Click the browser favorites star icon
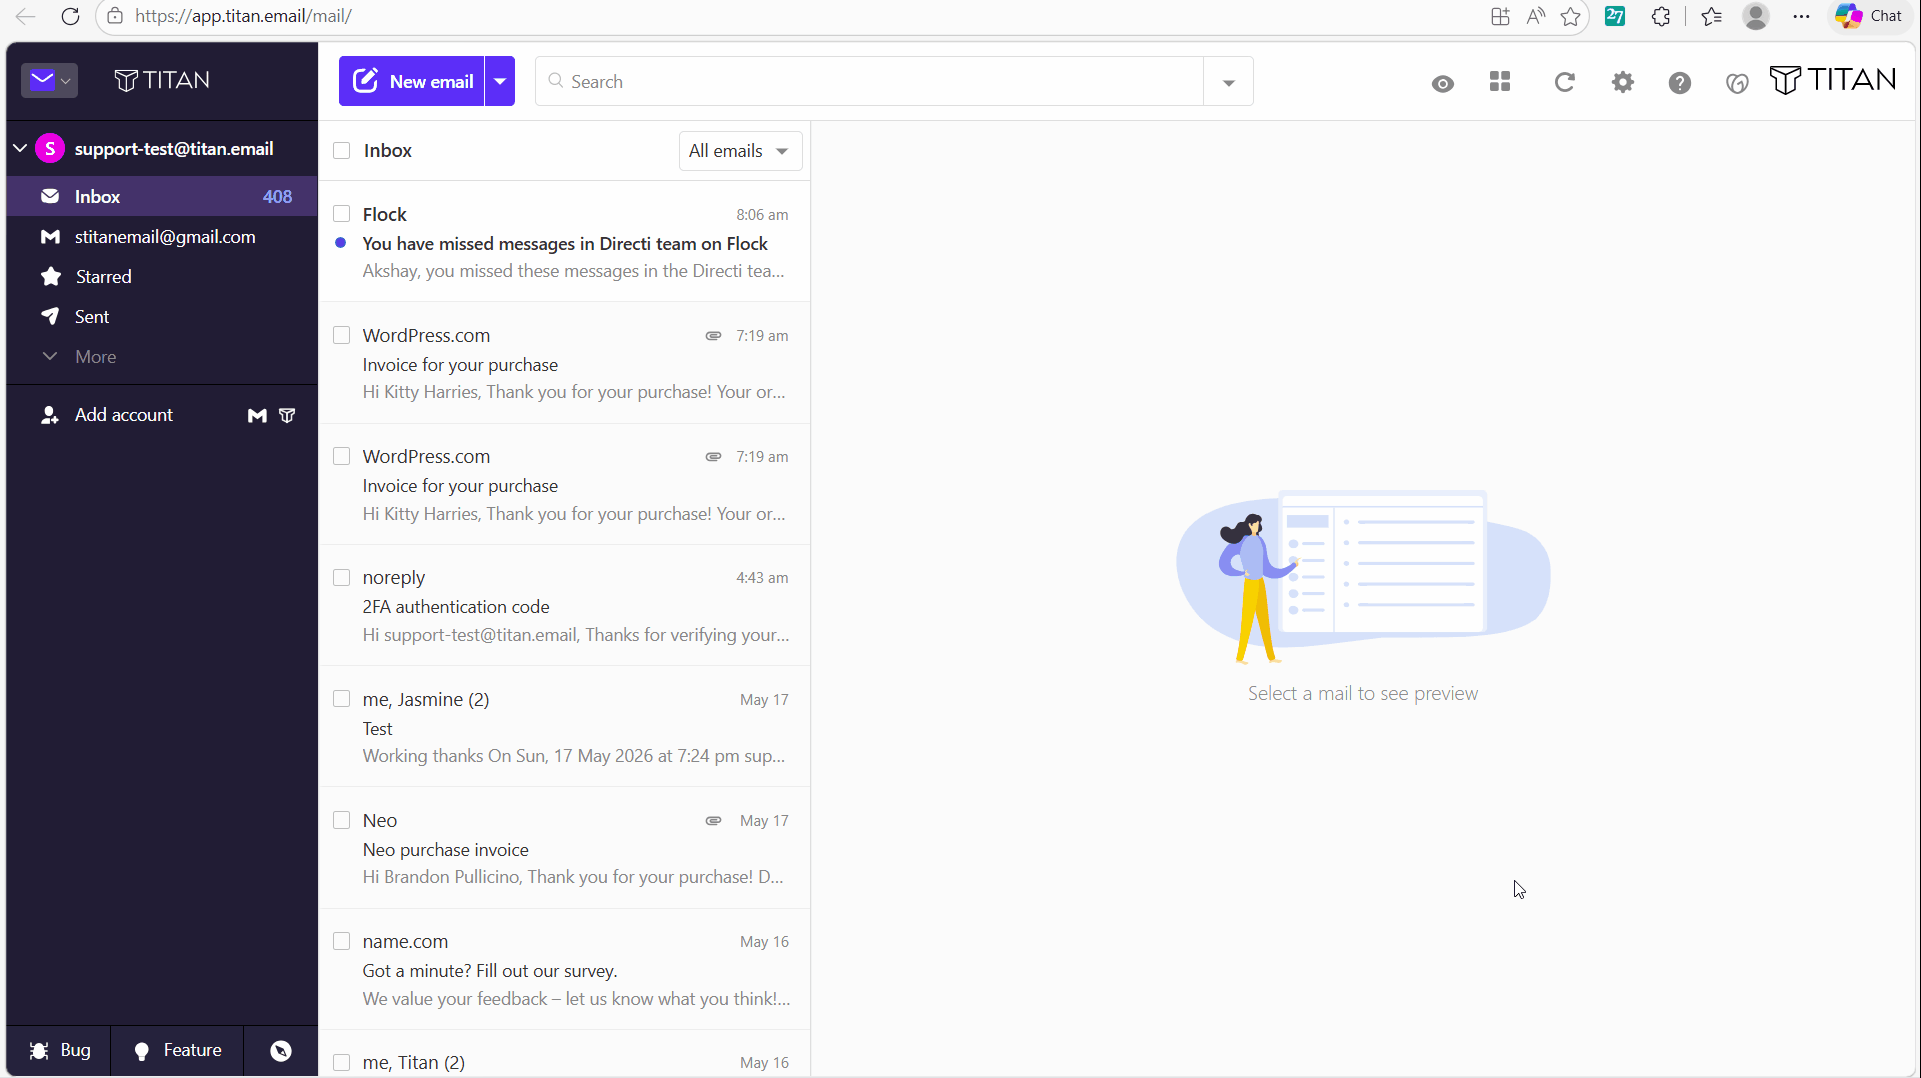This screenshot has height=1078, width=1921. (1570, 16)
